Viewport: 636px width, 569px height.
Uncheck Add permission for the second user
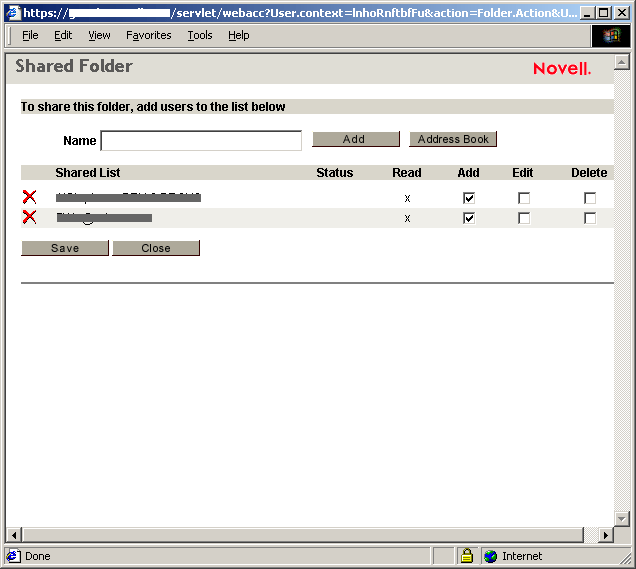pos(469,218)
